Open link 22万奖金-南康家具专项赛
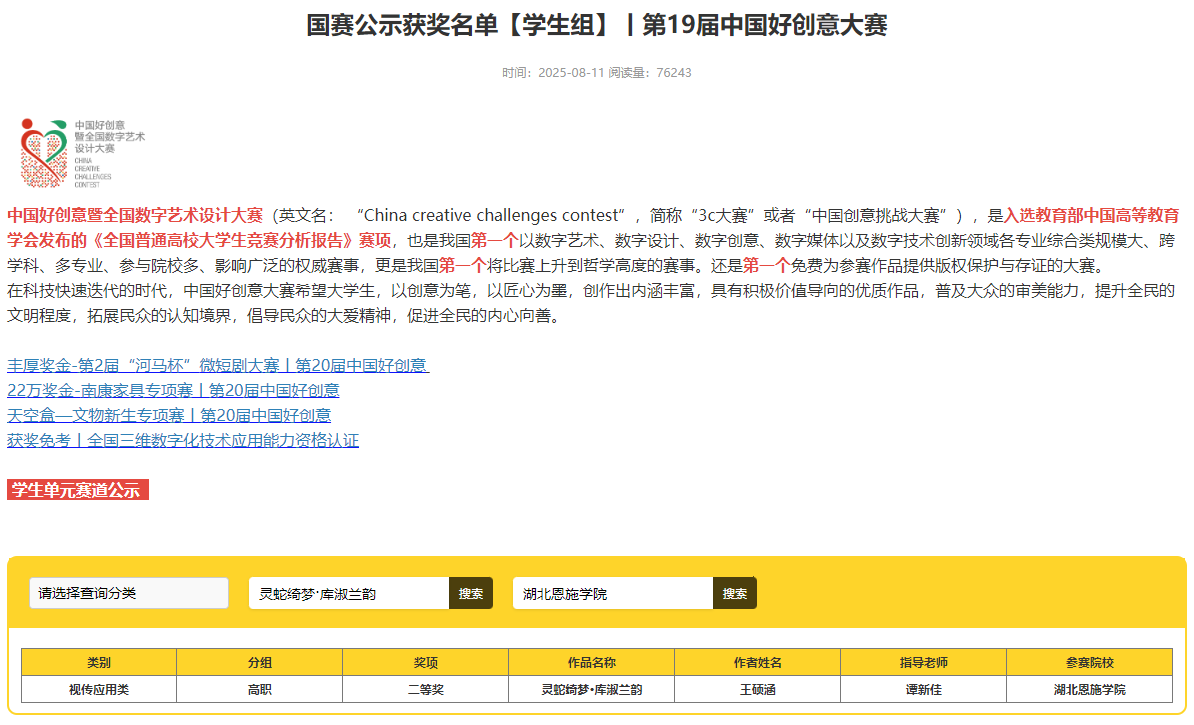The image size is (1194, 725). click(173, 391)
